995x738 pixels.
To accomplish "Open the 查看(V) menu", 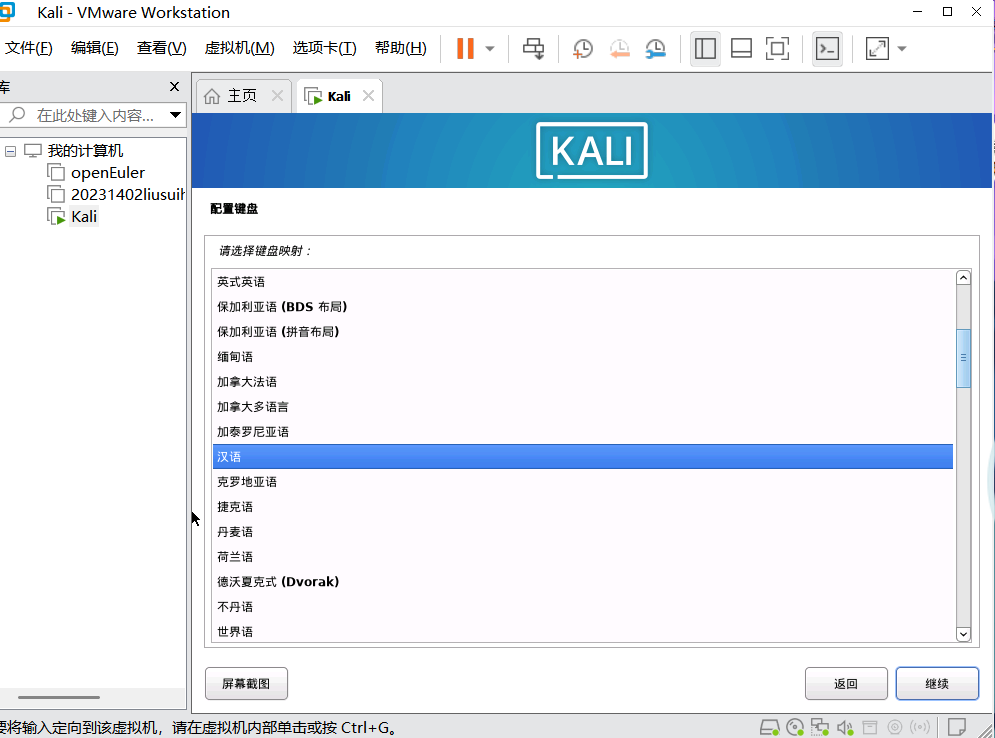I will [161, 48].
